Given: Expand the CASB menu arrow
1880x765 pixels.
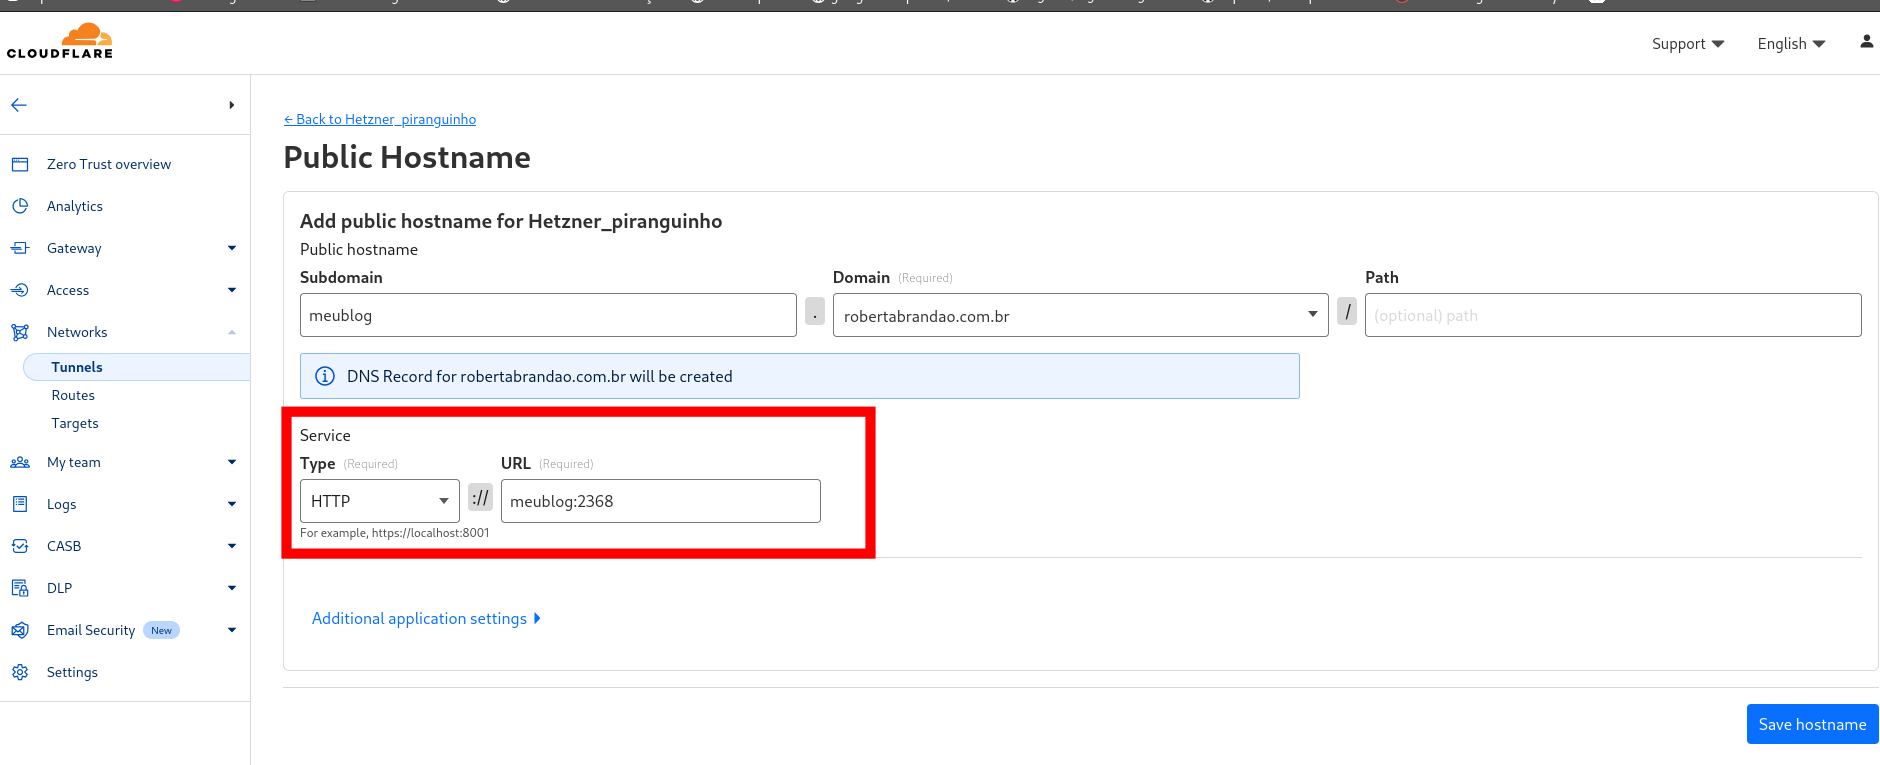Looking at the screenshot, I should [x=232, y=546].
